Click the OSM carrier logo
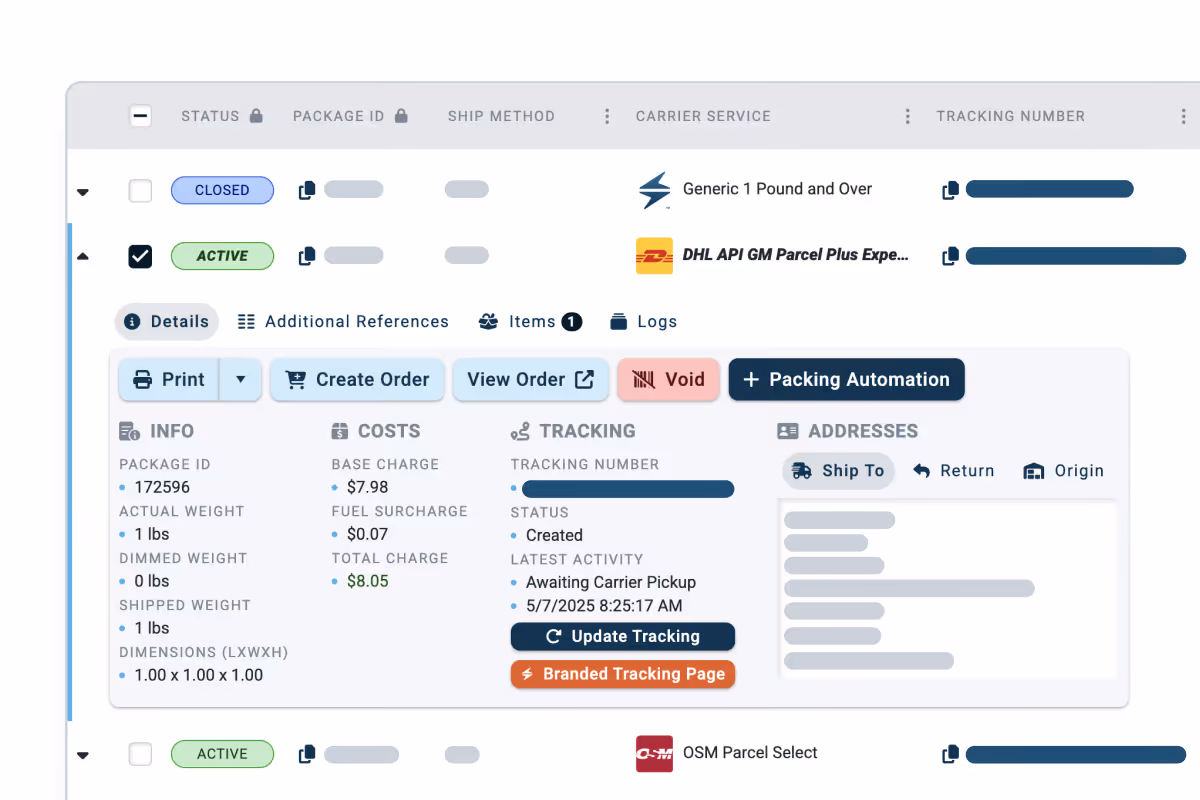 click(x=654, y=753)
